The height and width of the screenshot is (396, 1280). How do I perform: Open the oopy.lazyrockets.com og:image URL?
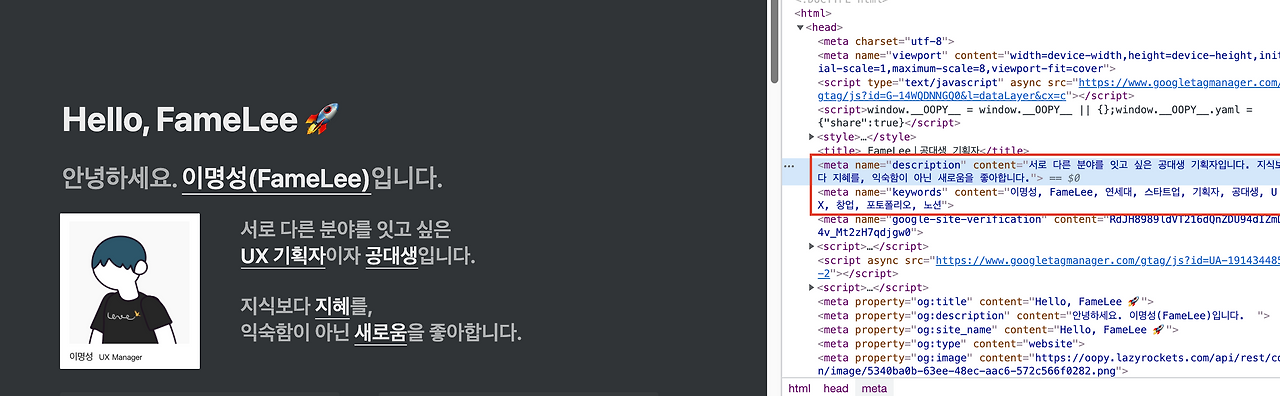[1049, 363]
